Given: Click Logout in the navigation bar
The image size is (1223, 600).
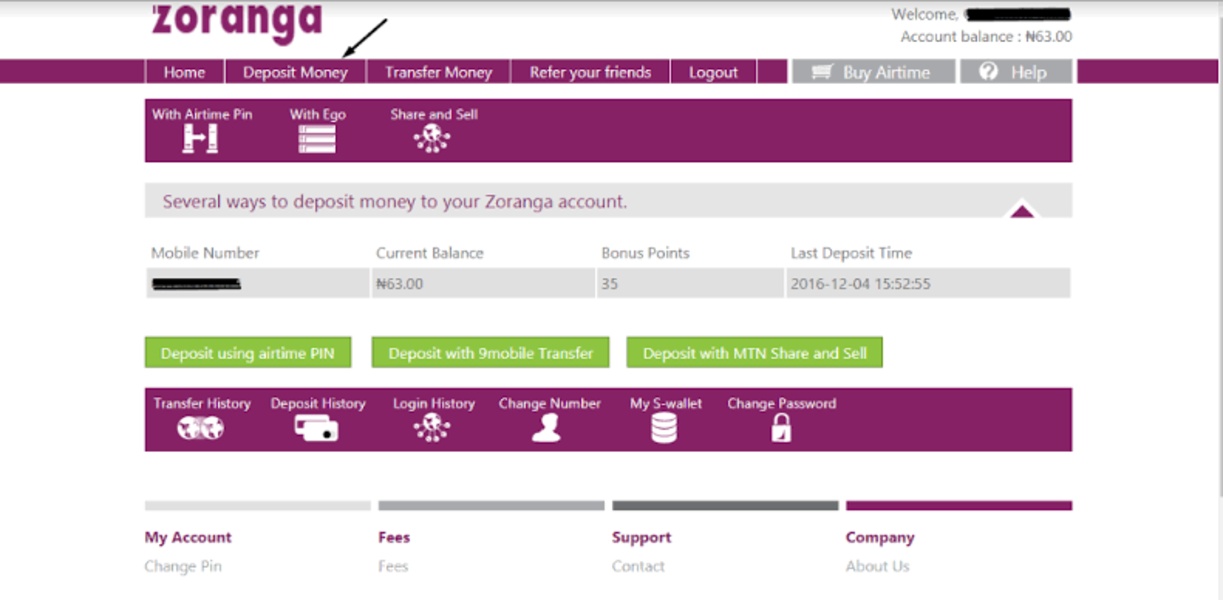Looking at the screenshot, I should [713, 72].
